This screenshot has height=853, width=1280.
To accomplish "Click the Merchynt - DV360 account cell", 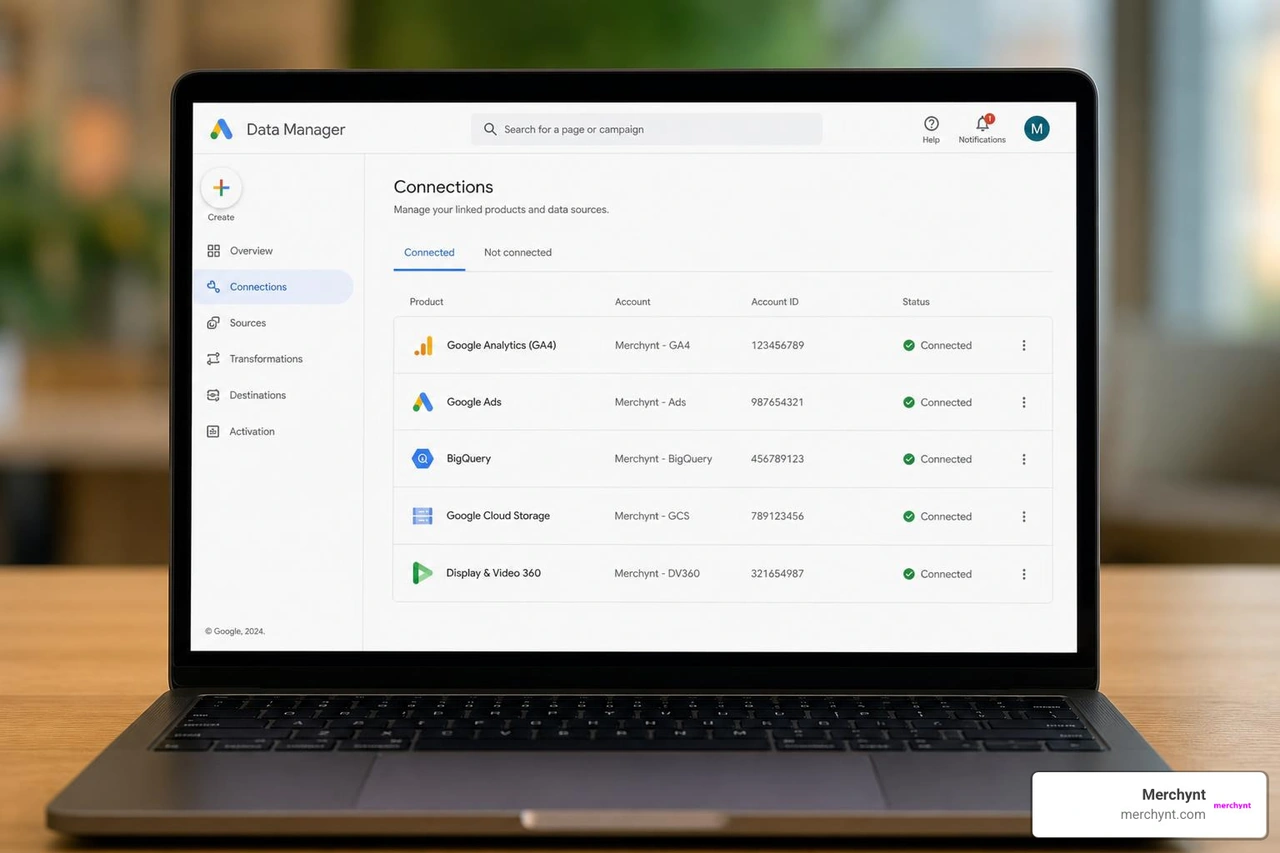I will pyautogui.click(x=658, y=574).
